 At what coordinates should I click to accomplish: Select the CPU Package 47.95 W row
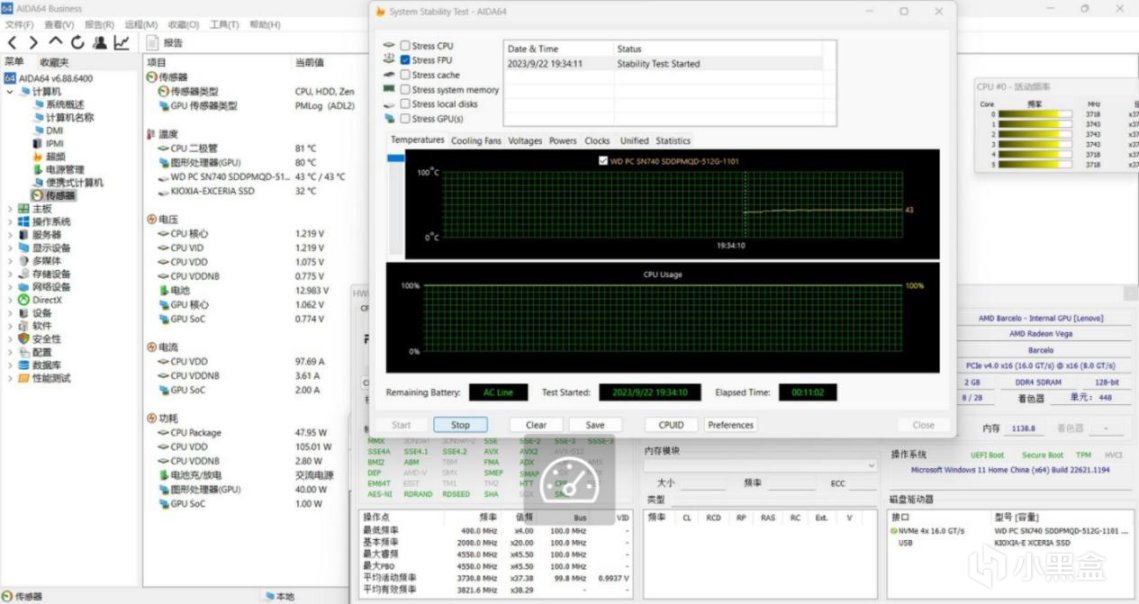pyautogui.click(x=243, y=432)
